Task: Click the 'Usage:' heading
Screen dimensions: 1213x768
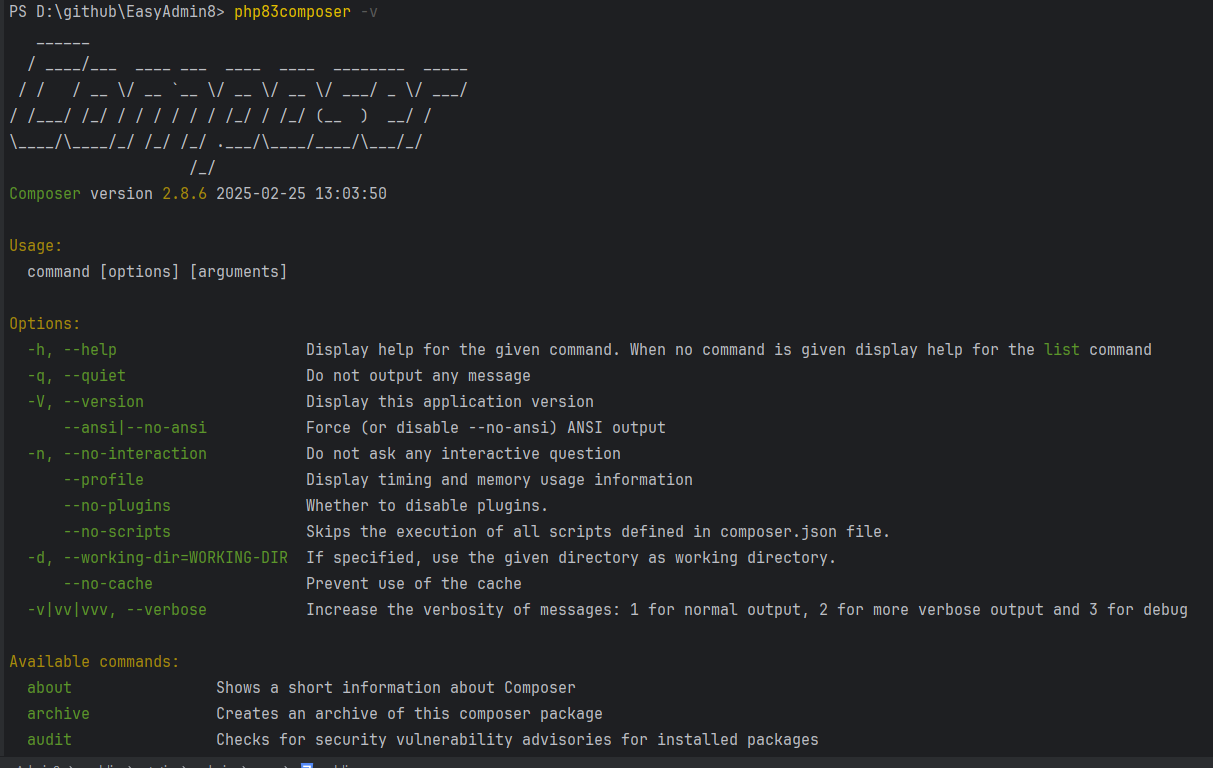Action: coord(36,246)
